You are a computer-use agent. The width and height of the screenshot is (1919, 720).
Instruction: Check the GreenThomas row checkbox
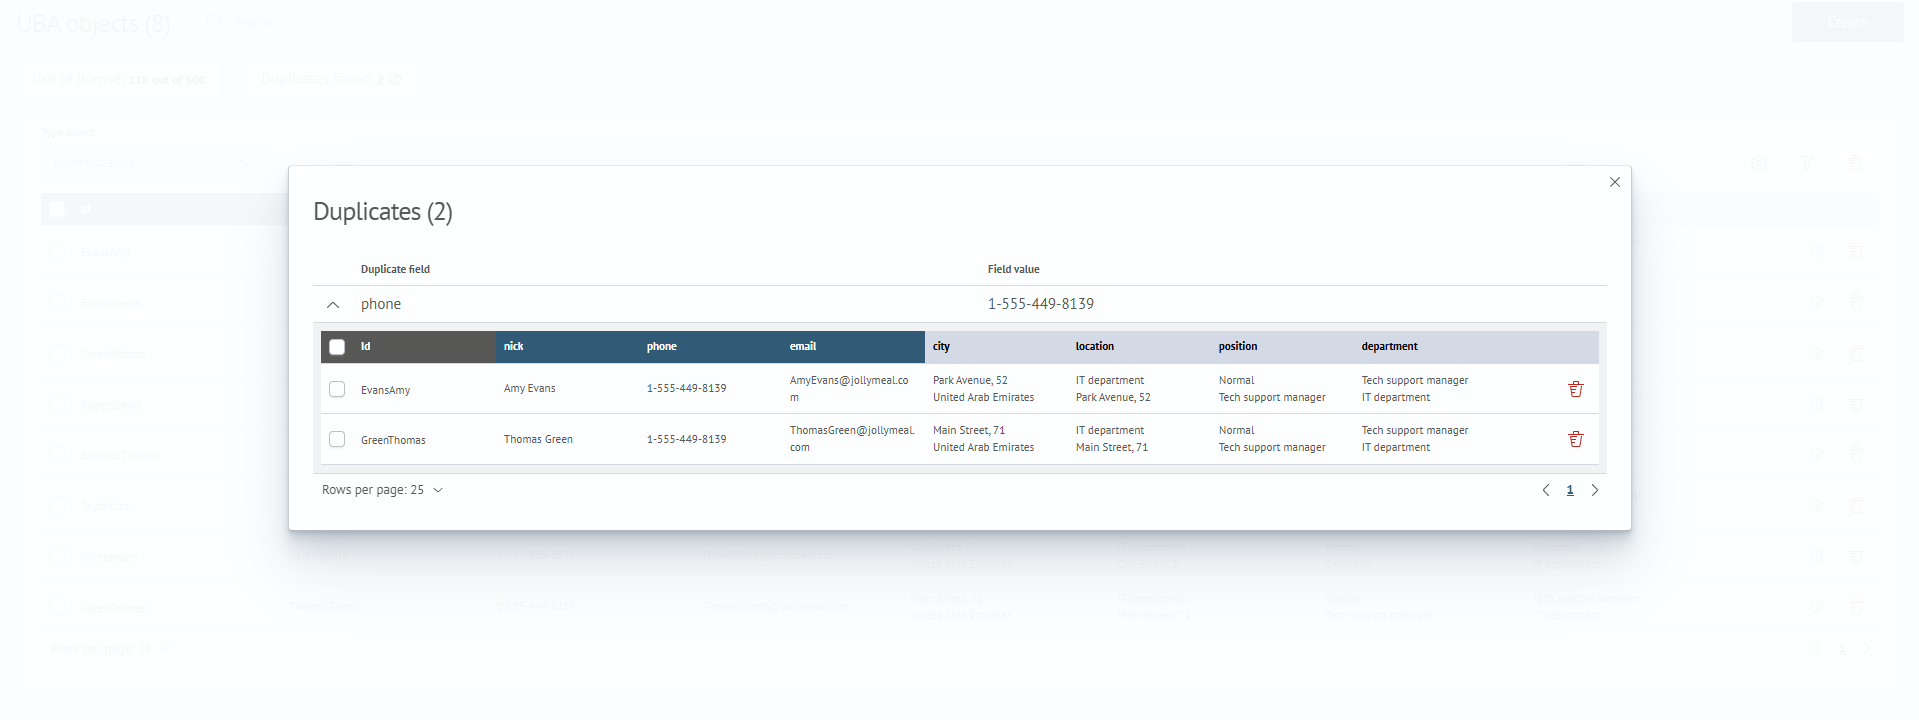pos(337,439)
